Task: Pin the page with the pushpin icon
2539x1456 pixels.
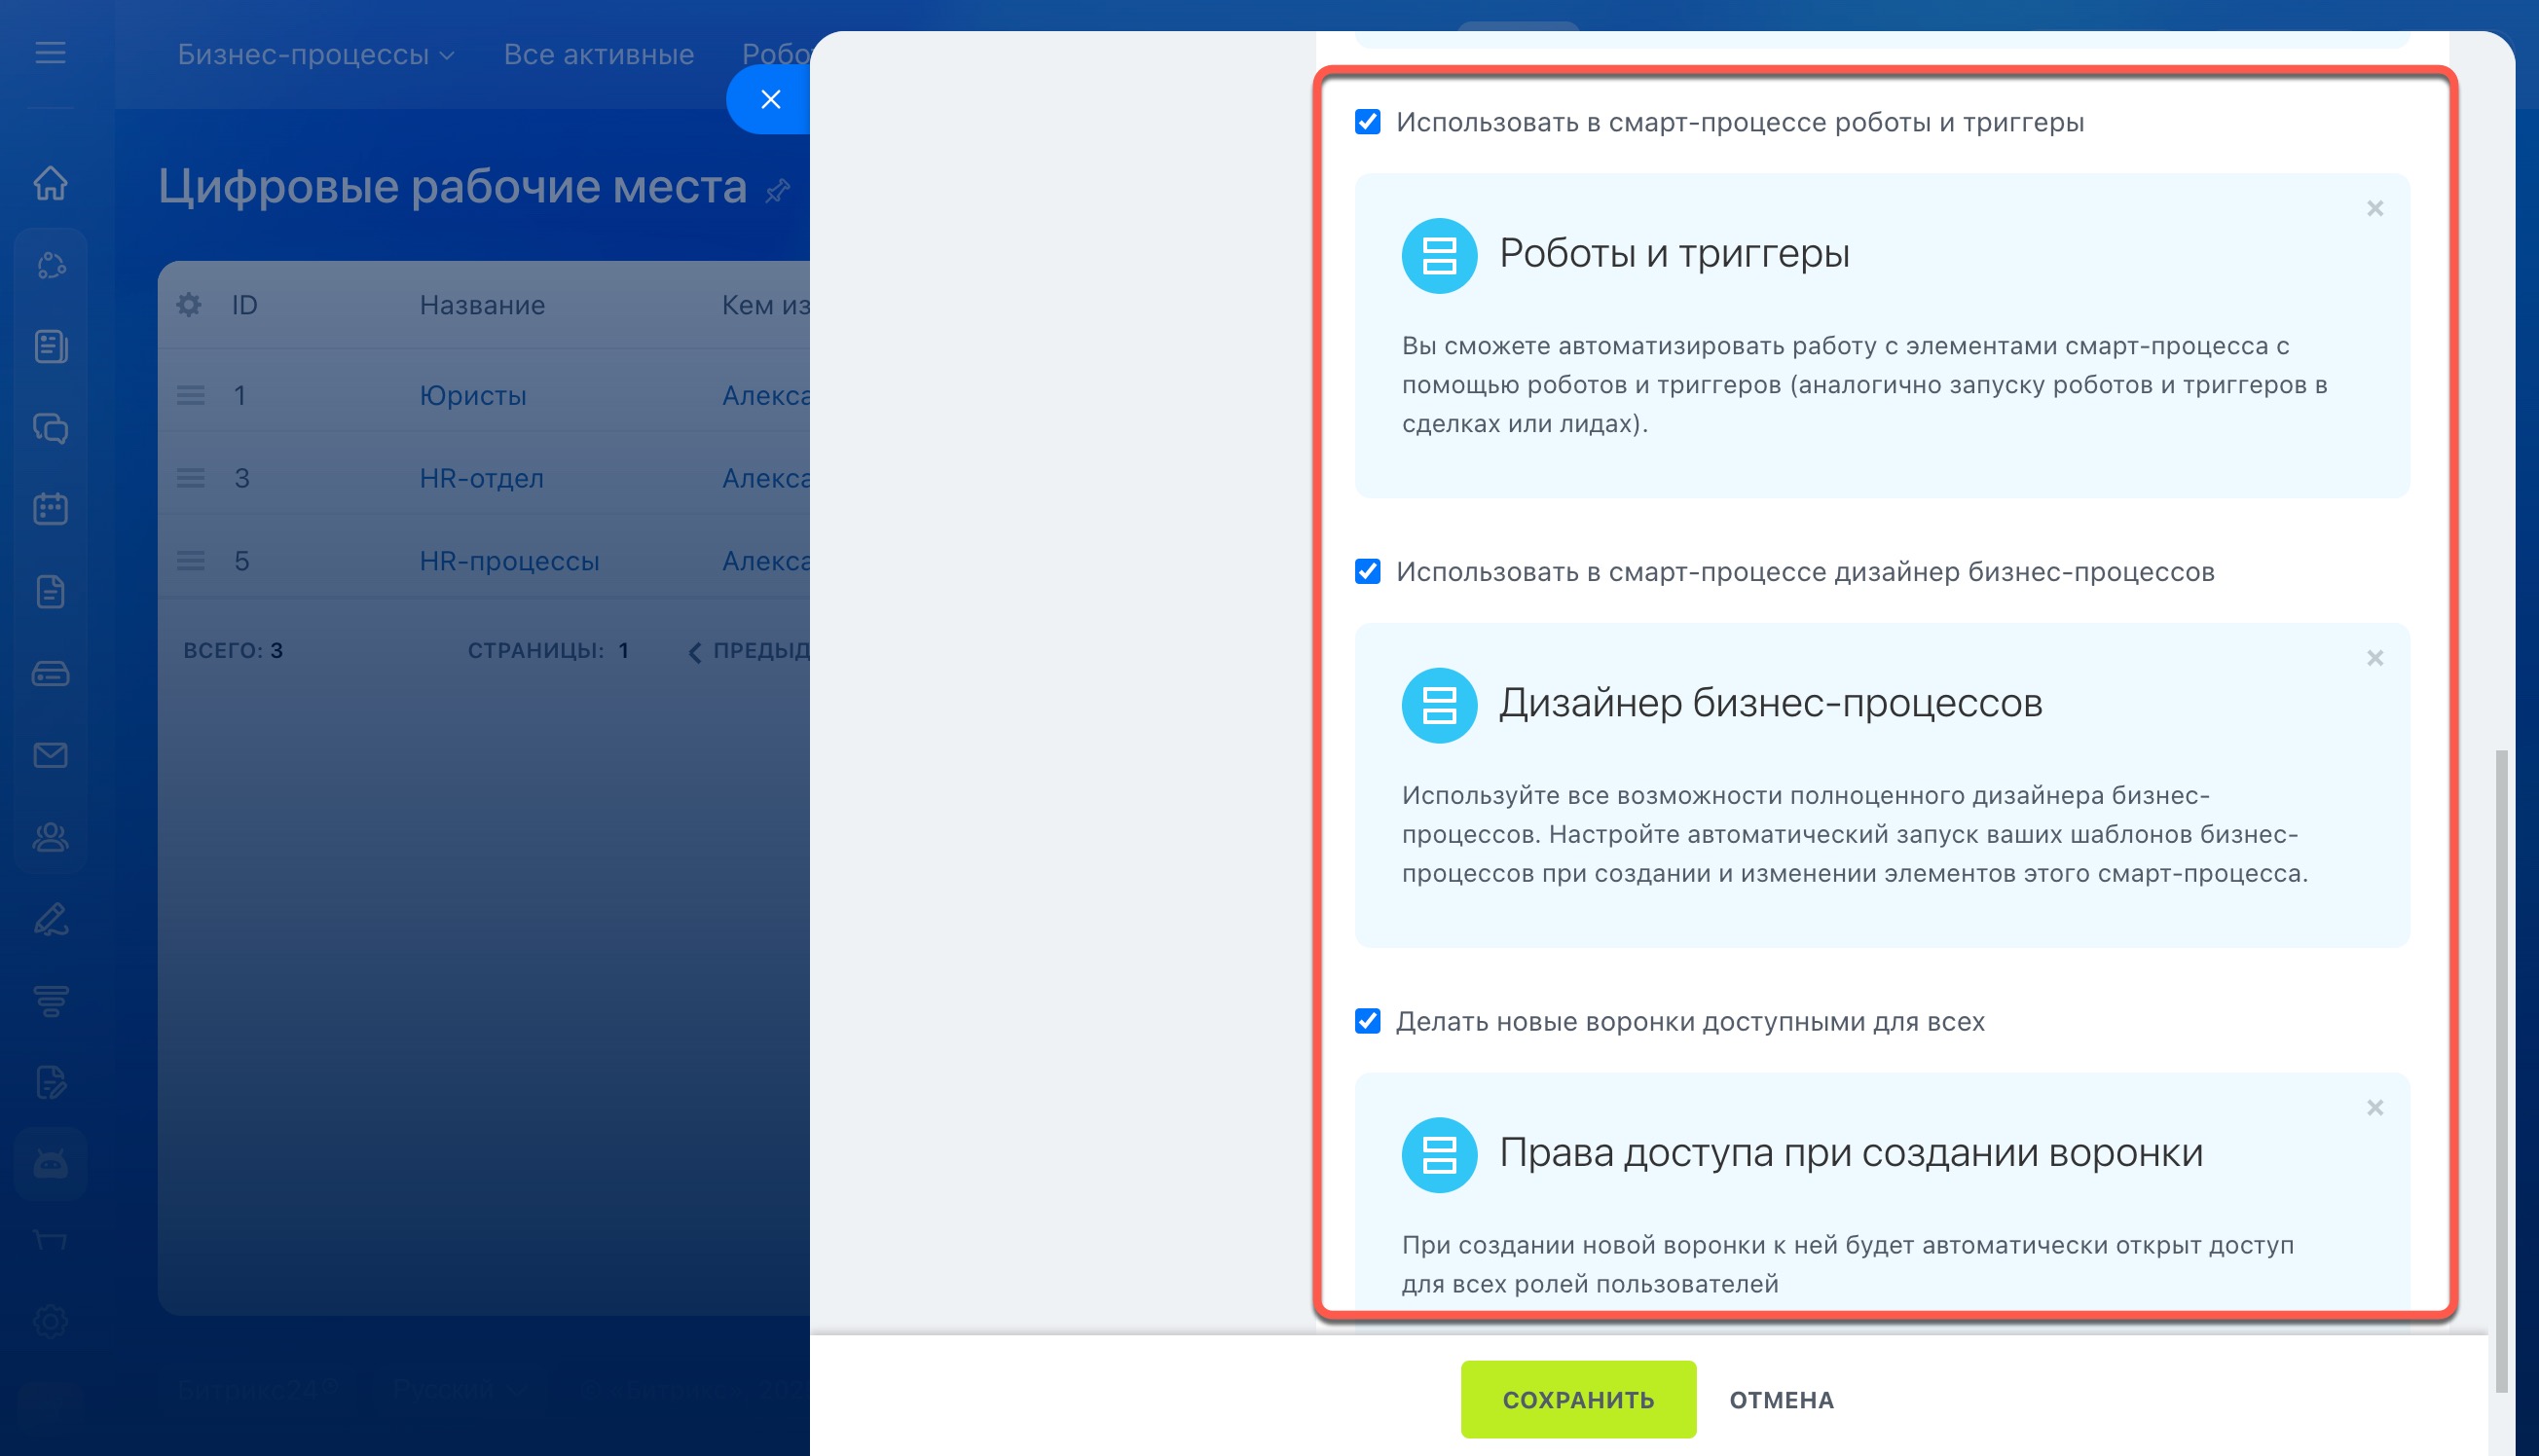Action: [x=777, y=190]
